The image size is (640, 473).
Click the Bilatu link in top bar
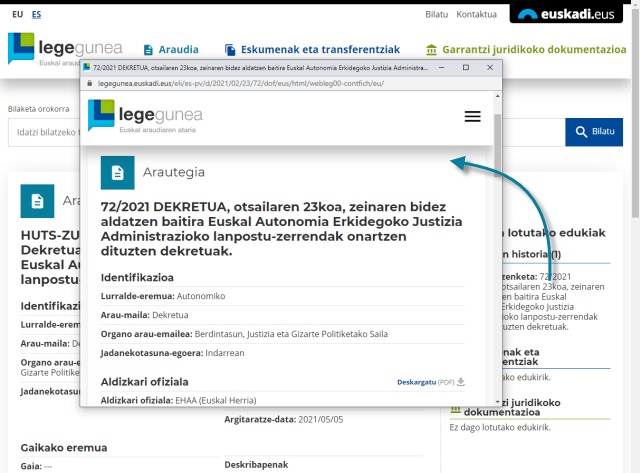(436, 15)
